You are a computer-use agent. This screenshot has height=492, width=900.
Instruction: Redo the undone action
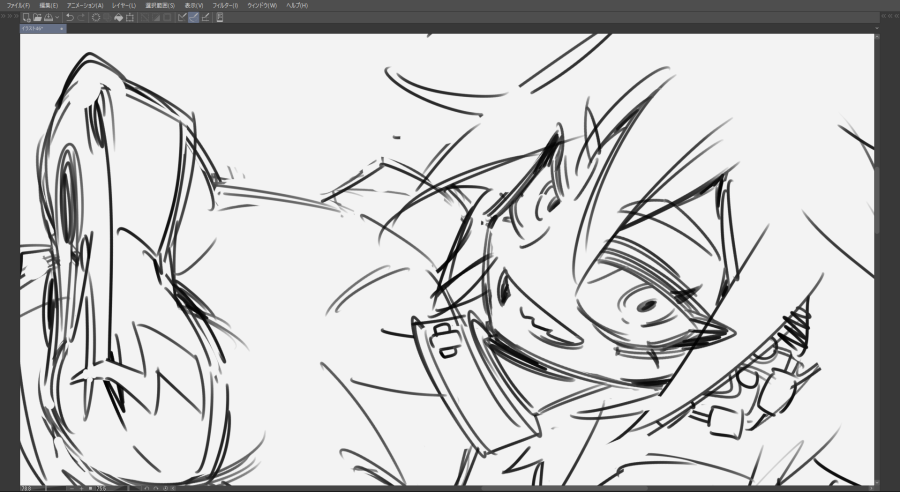tap(81, 17)
